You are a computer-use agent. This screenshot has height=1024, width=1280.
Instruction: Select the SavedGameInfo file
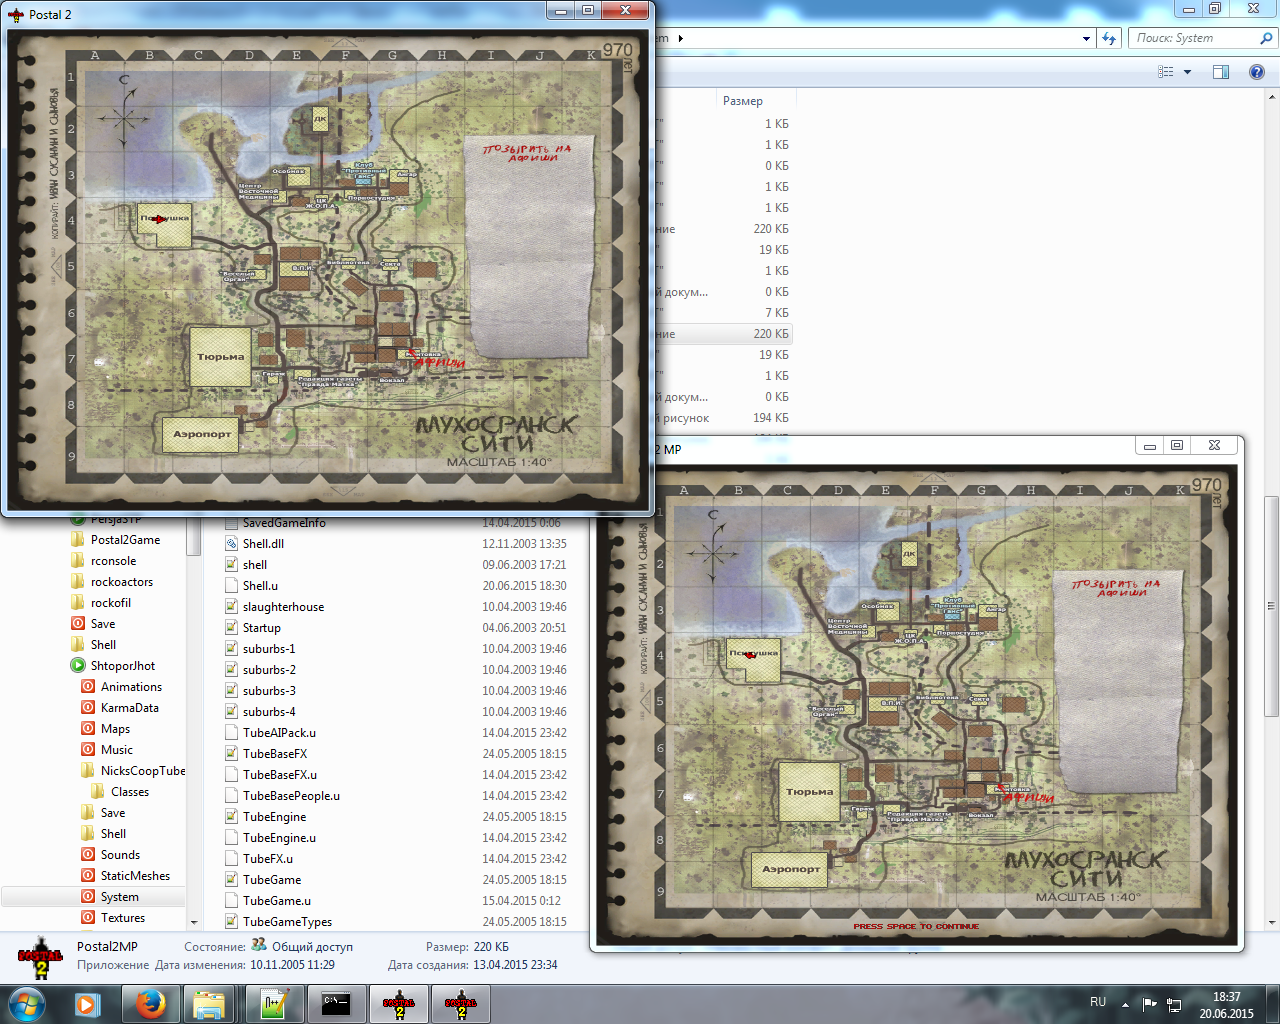[284, 523]
